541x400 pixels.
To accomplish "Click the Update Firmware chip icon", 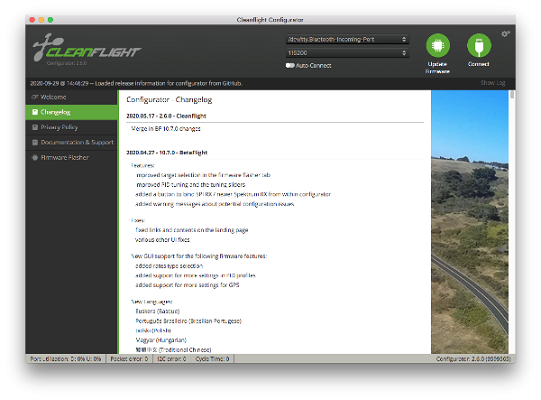I will (437, 45).
